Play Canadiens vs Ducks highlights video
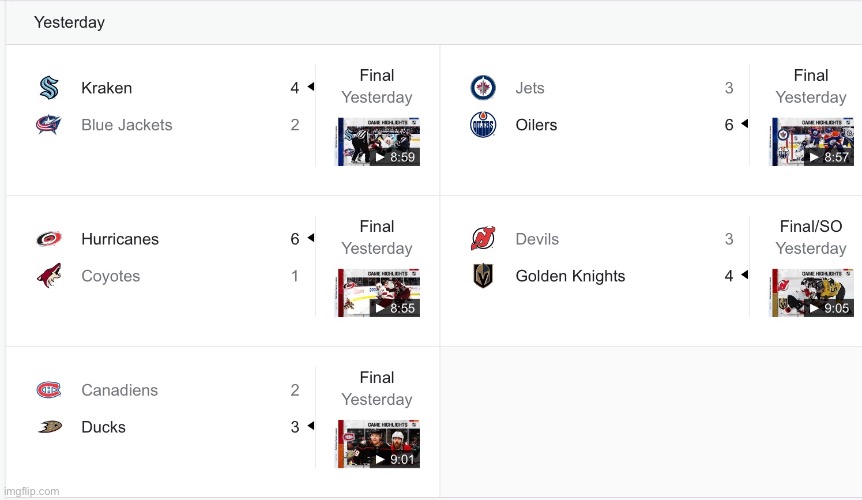This screenshot has width=862, height=500. (x=377, y=443)
